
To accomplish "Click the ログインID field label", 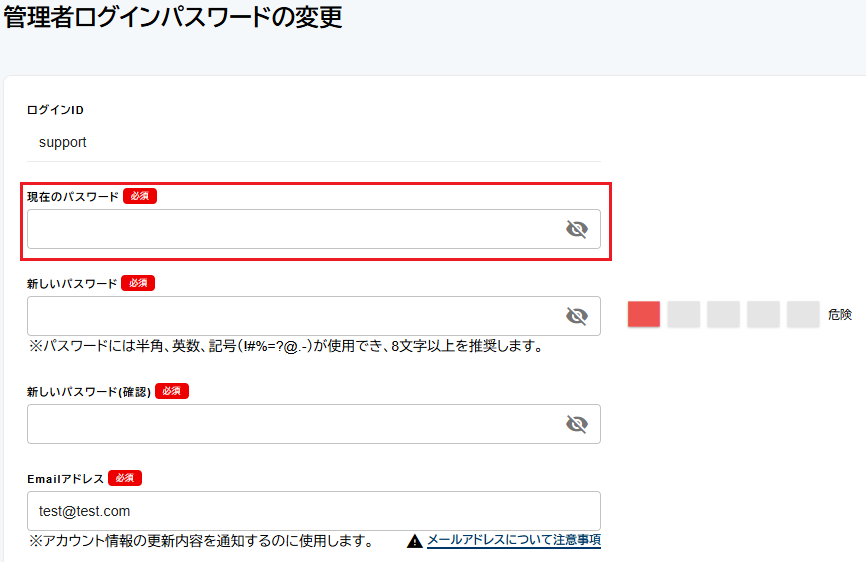I will click(55, 109).
